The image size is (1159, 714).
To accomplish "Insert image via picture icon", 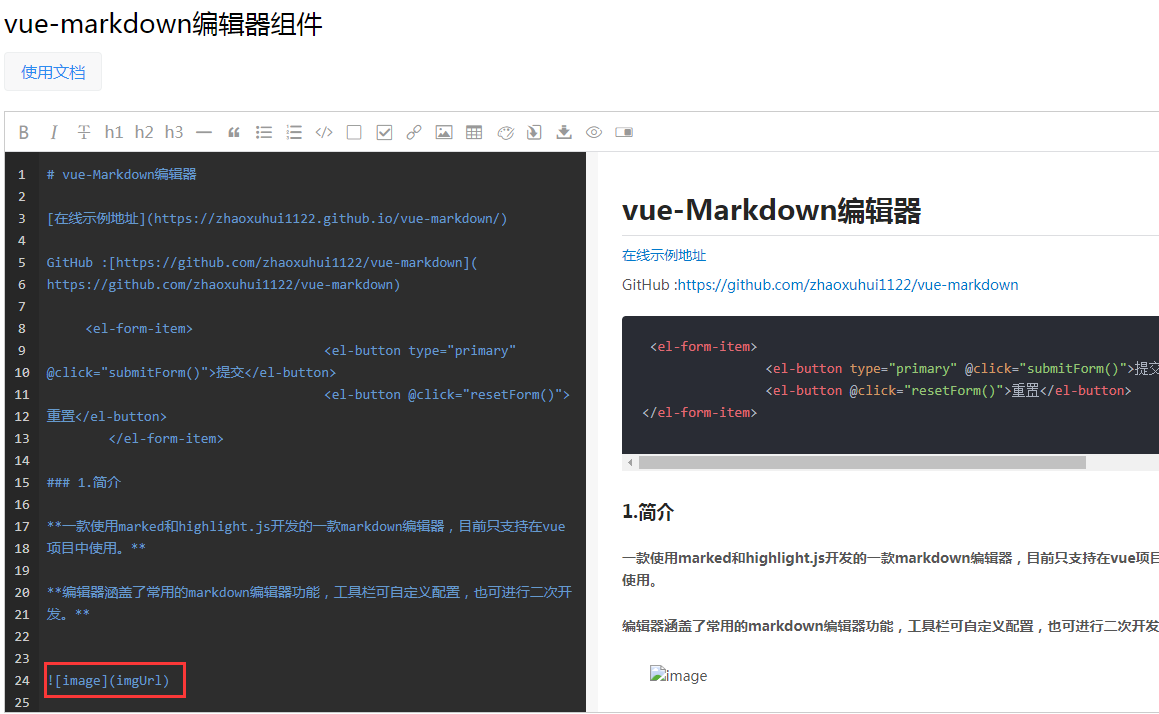I will coord(443,132).
